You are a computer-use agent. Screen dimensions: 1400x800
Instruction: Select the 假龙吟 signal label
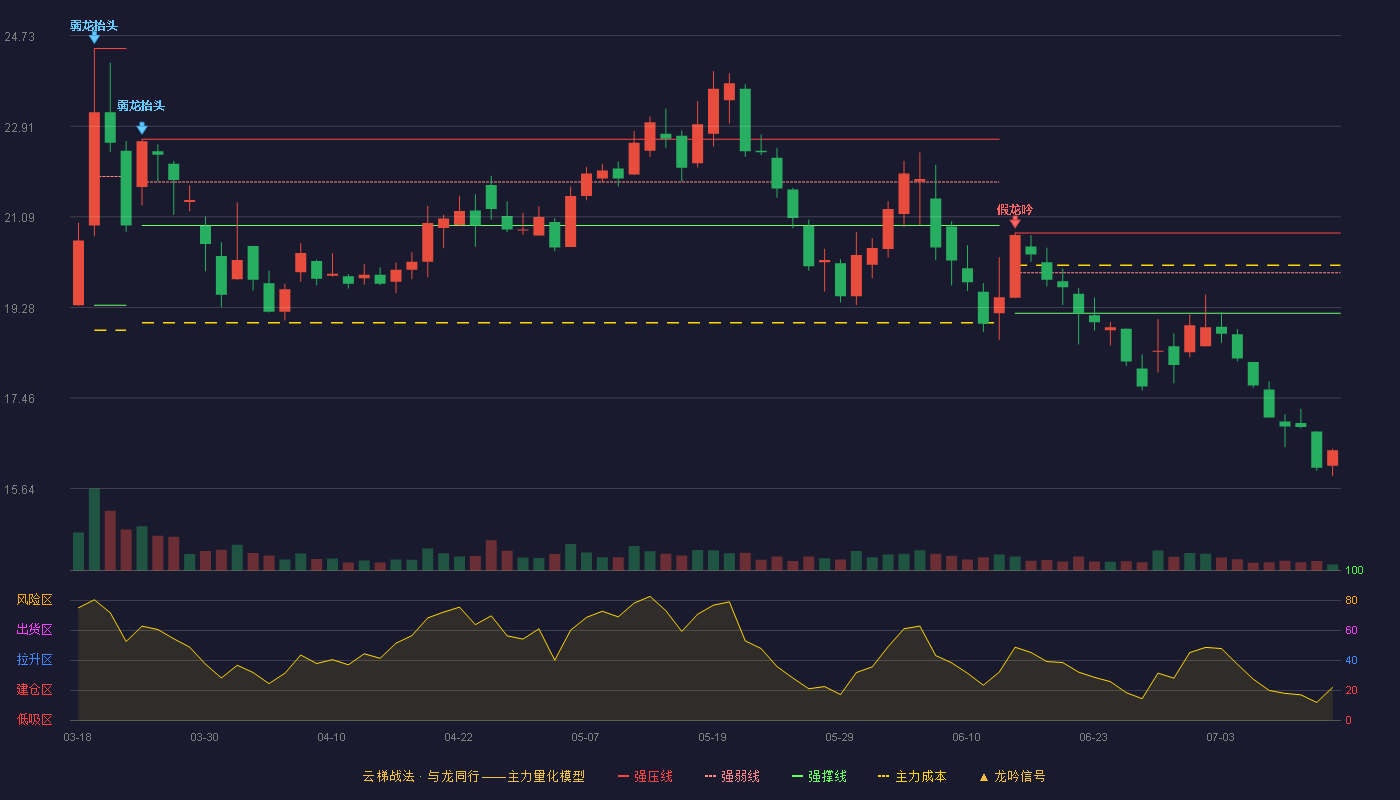[x=1015, y=210]
